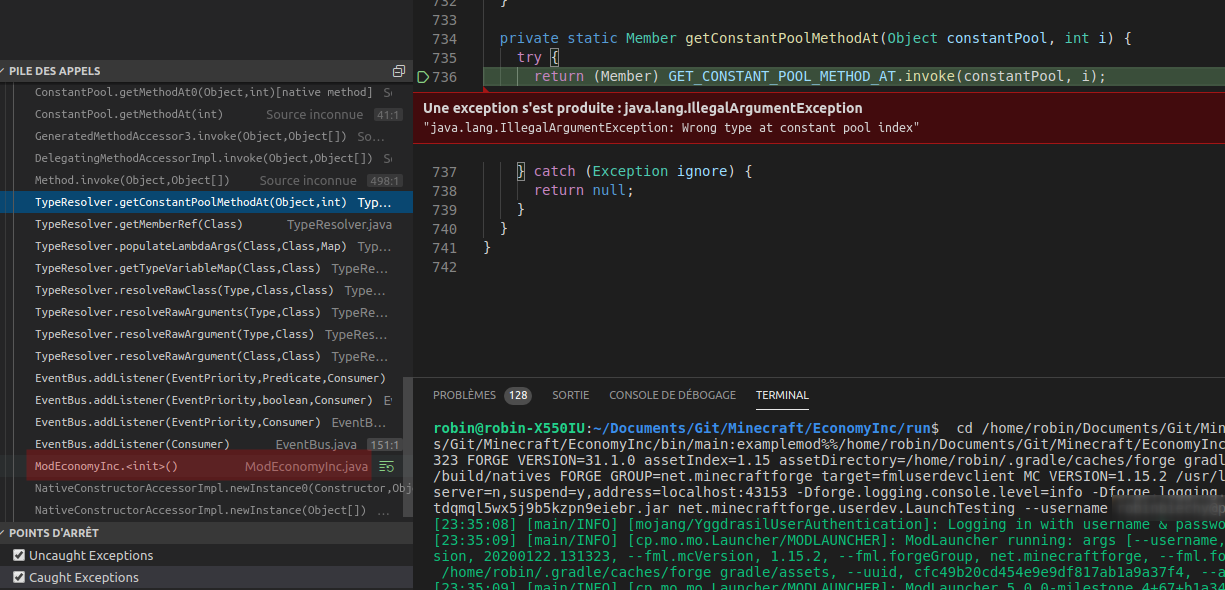This screenshot has width=1225, height=590.
Task: Open the Sortie panel tab
Action: pos(570,395)
